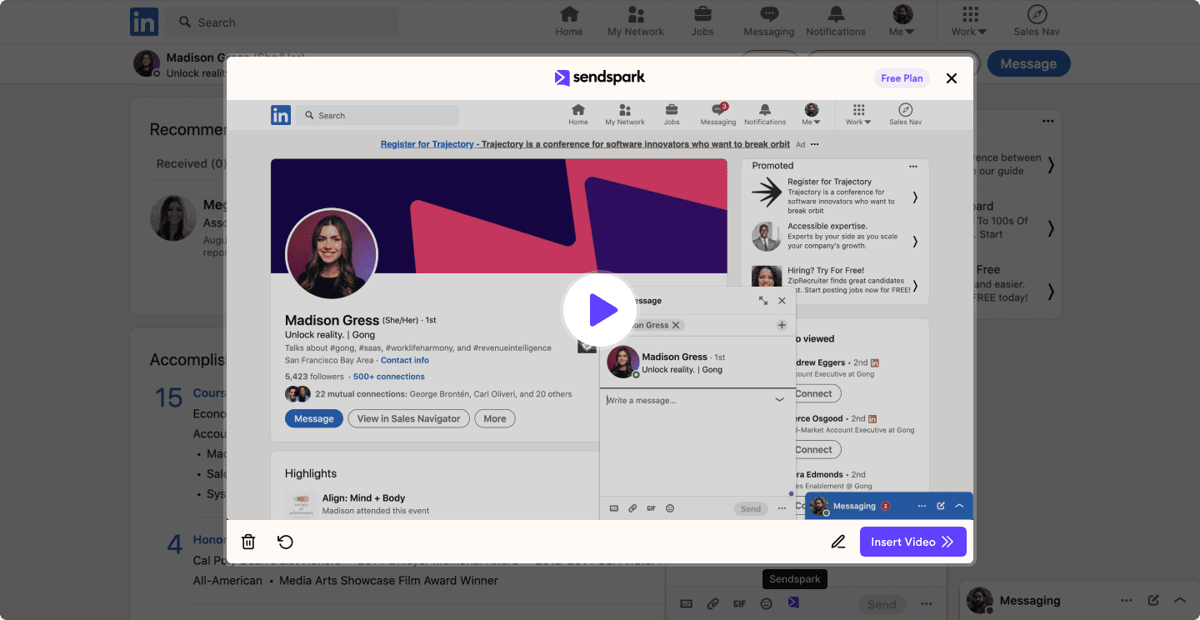Restart the recording using the redo icon
The image size is (1200, 620).
coord(285,541)
